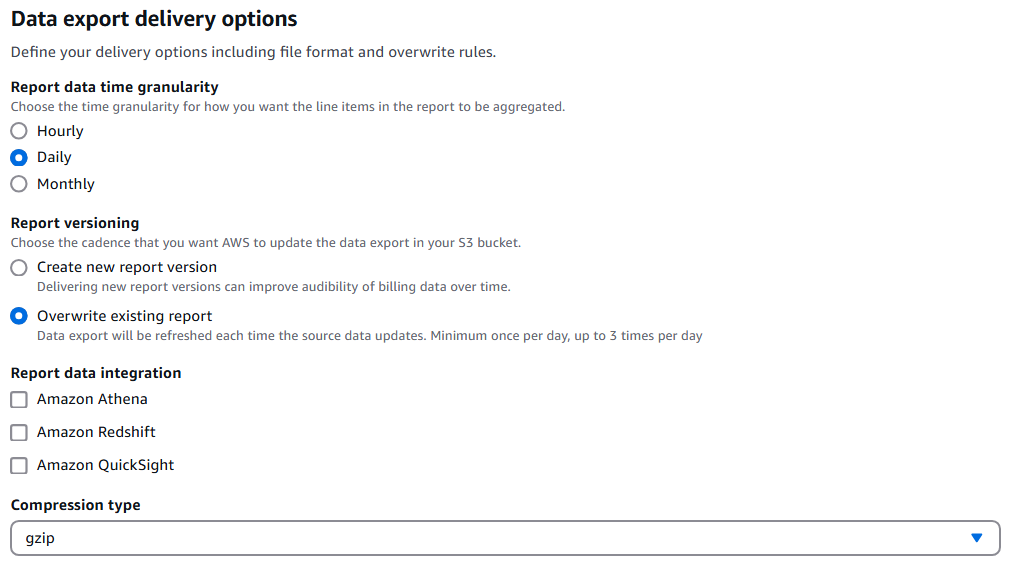
Task: Select the Hourly radio button
Action: tap(19, 131)
